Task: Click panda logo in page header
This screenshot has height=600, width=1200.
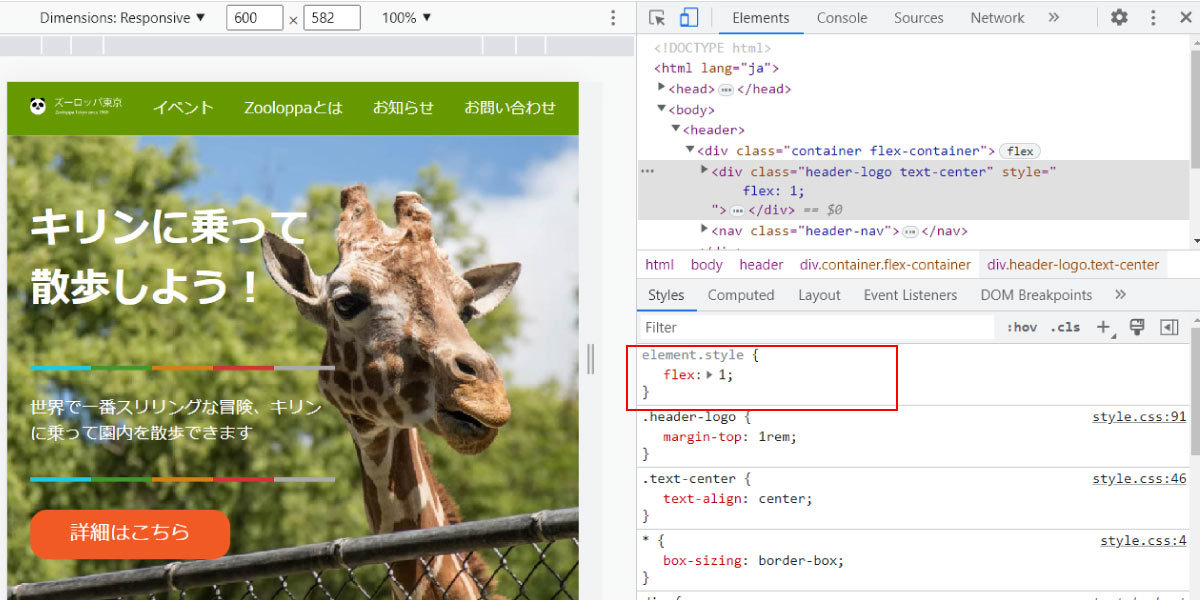Action: pyautogui.click(x=38, y=106)
